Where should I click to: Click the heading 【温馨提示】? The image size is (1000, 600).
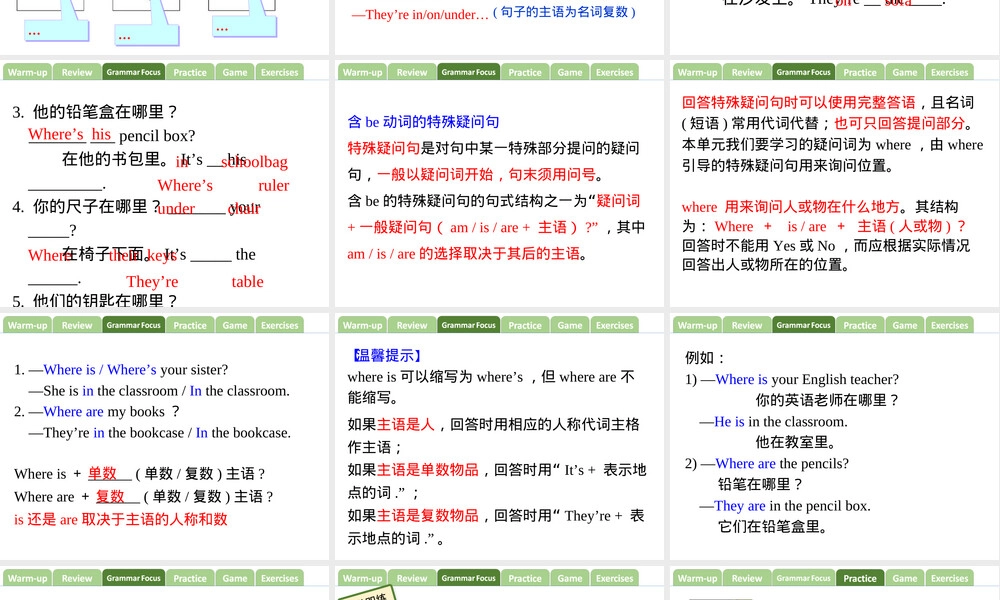(x=386, y=356)
